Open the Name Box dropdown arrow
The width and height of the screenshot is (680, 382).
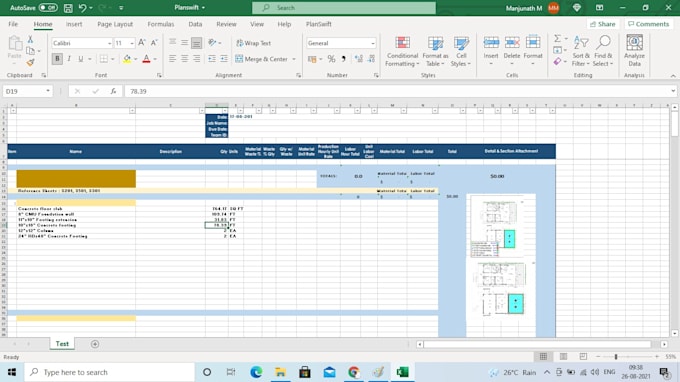[x=48, y=91]
